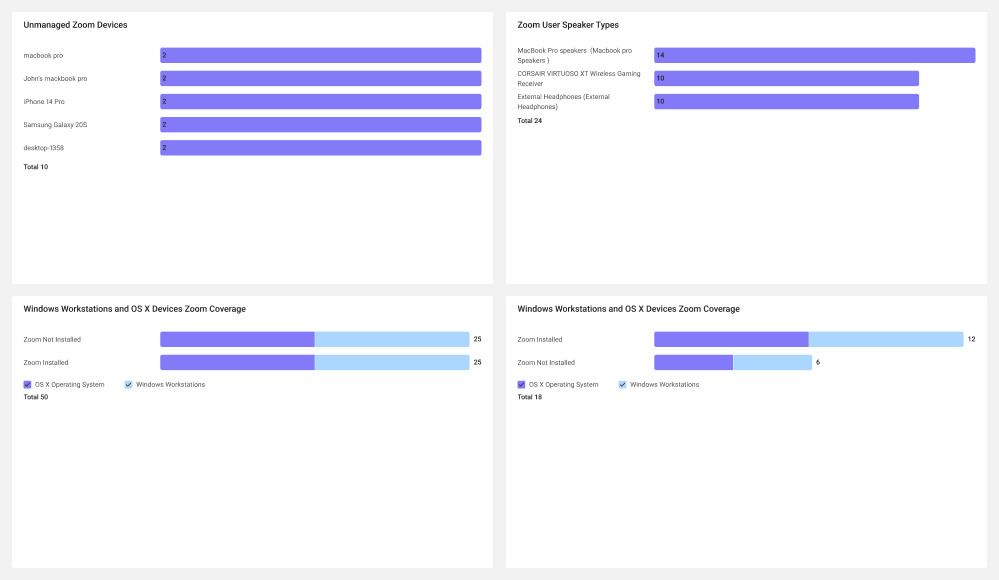
Task: Click the macbook pro bar in Unmanaged Zoom Devices
Action: pyautogui.click(x=320, y=55)
